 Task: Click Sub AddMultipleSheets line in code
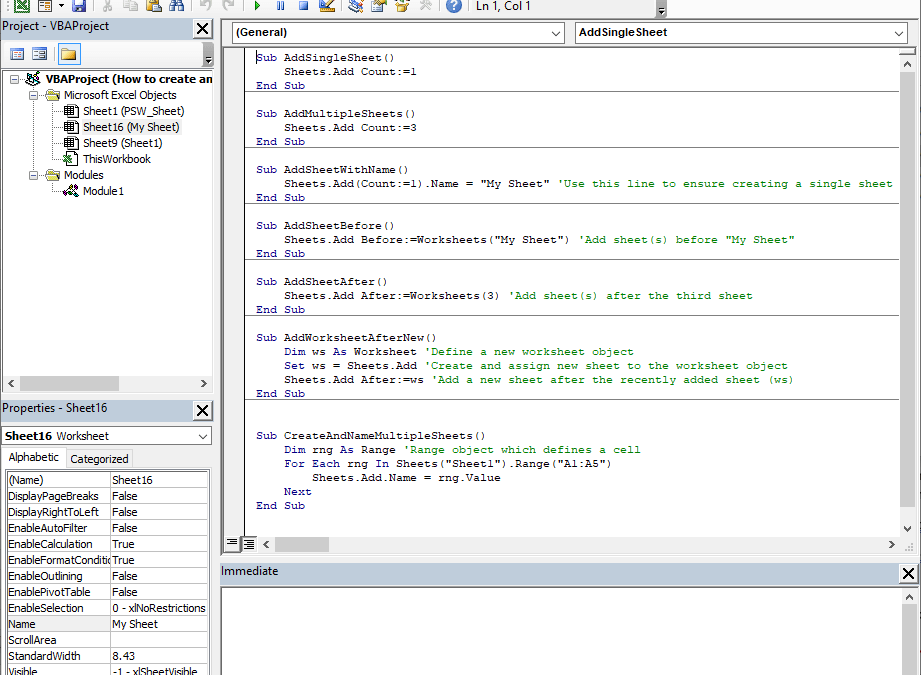(x=335, y=113)
